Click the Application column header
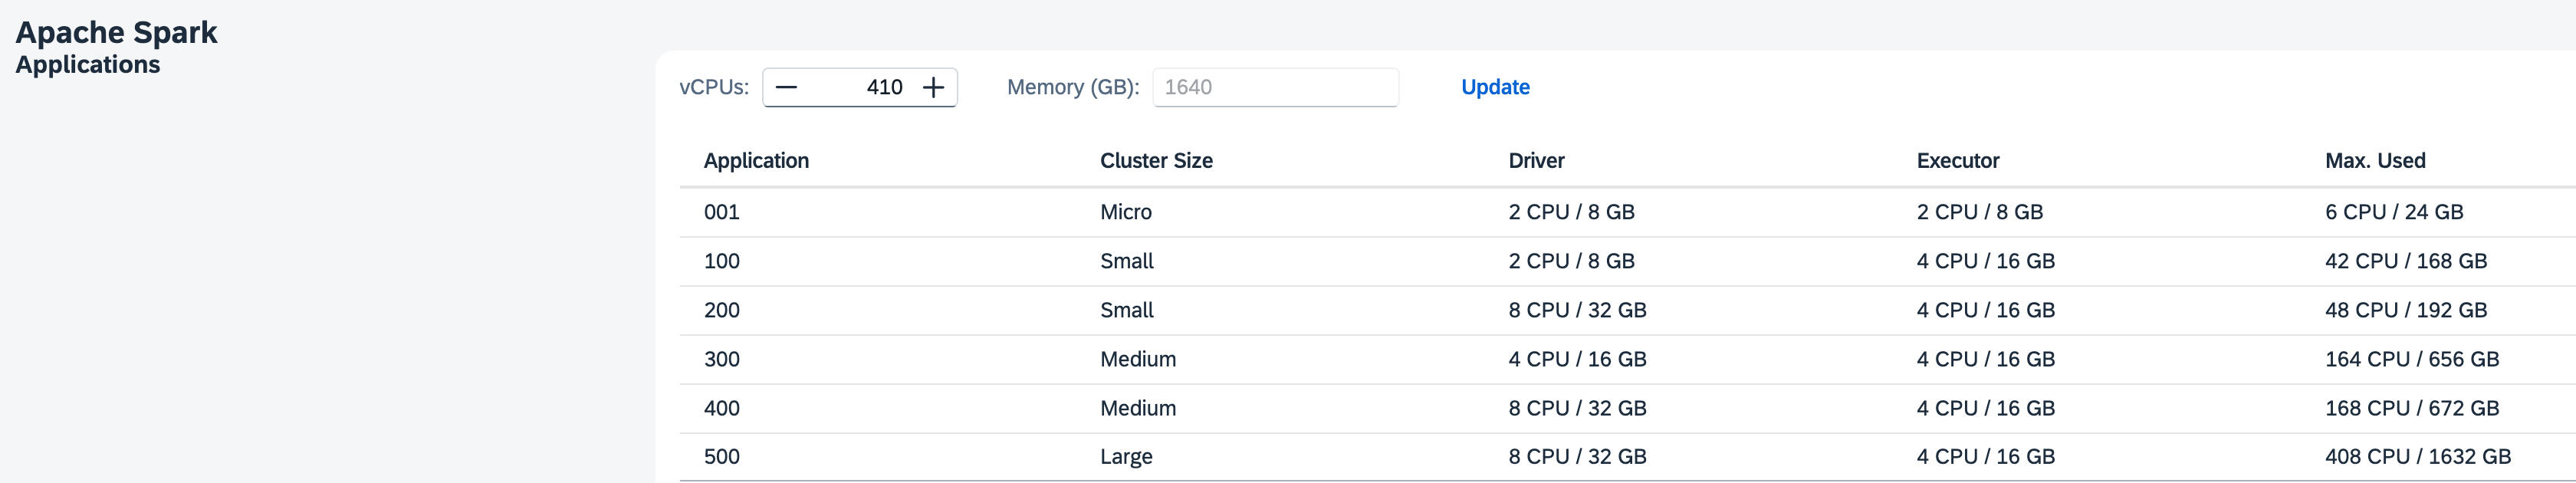Screen dimensions: 2576x483 (756, 161)
